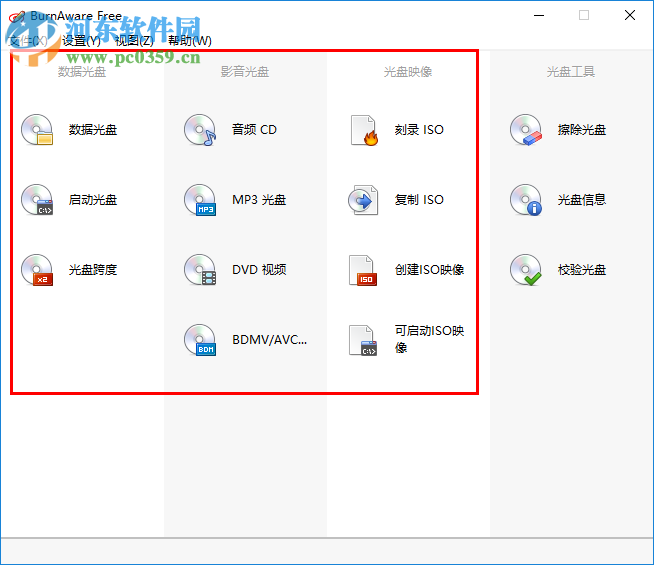
Task: Select the 启动光盘 text label
Action: click(x=93, y=200)
